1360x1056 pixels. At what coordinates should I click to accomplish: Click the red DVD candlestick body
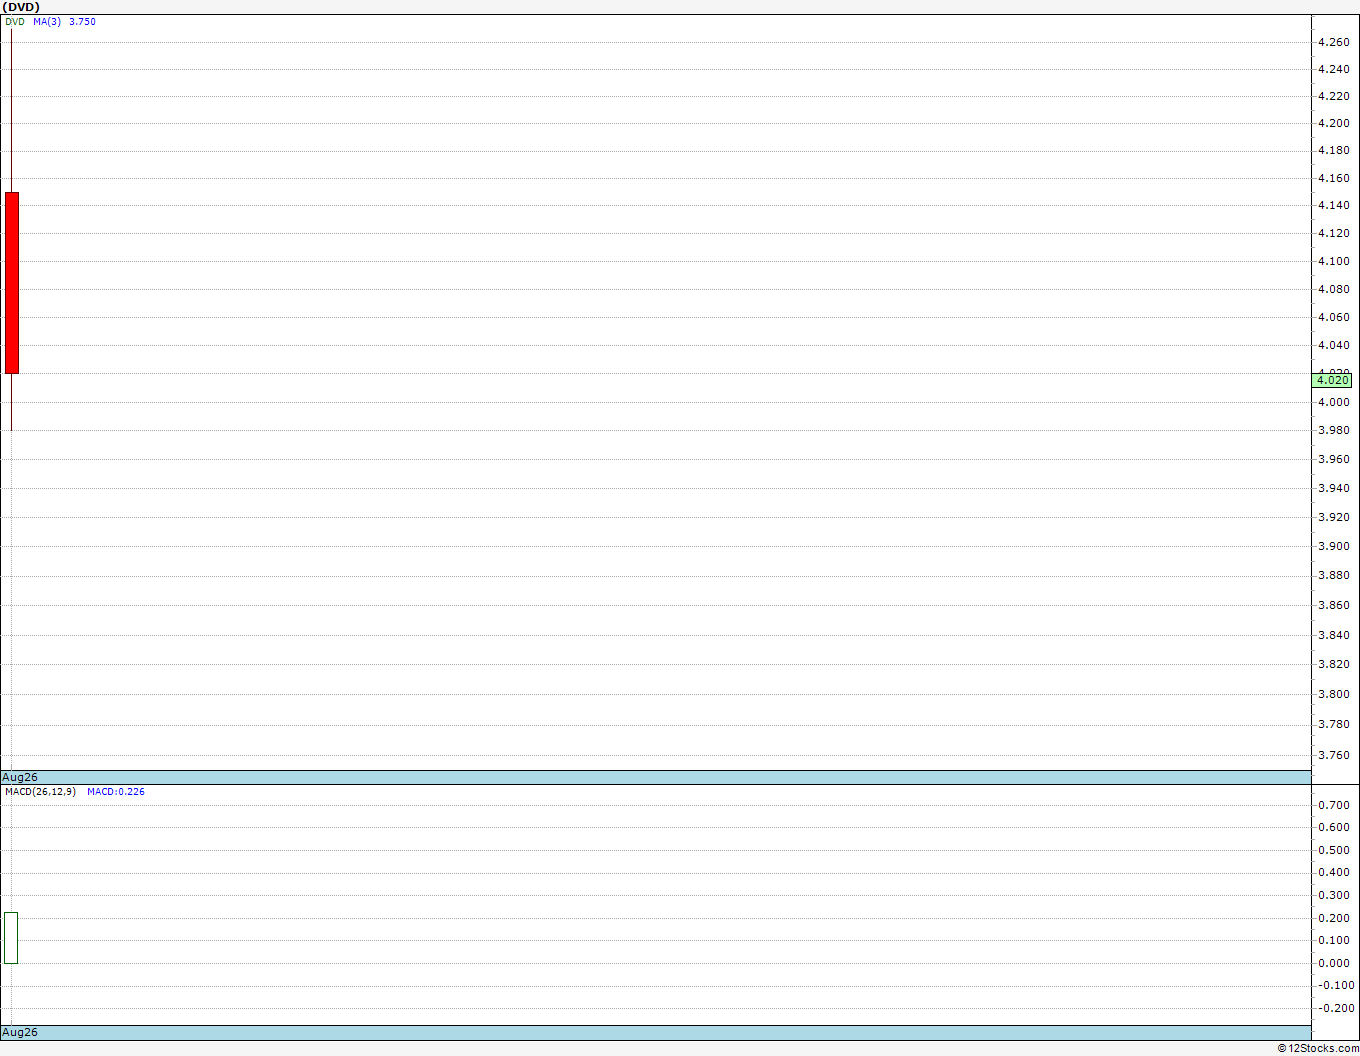[12, 283]
